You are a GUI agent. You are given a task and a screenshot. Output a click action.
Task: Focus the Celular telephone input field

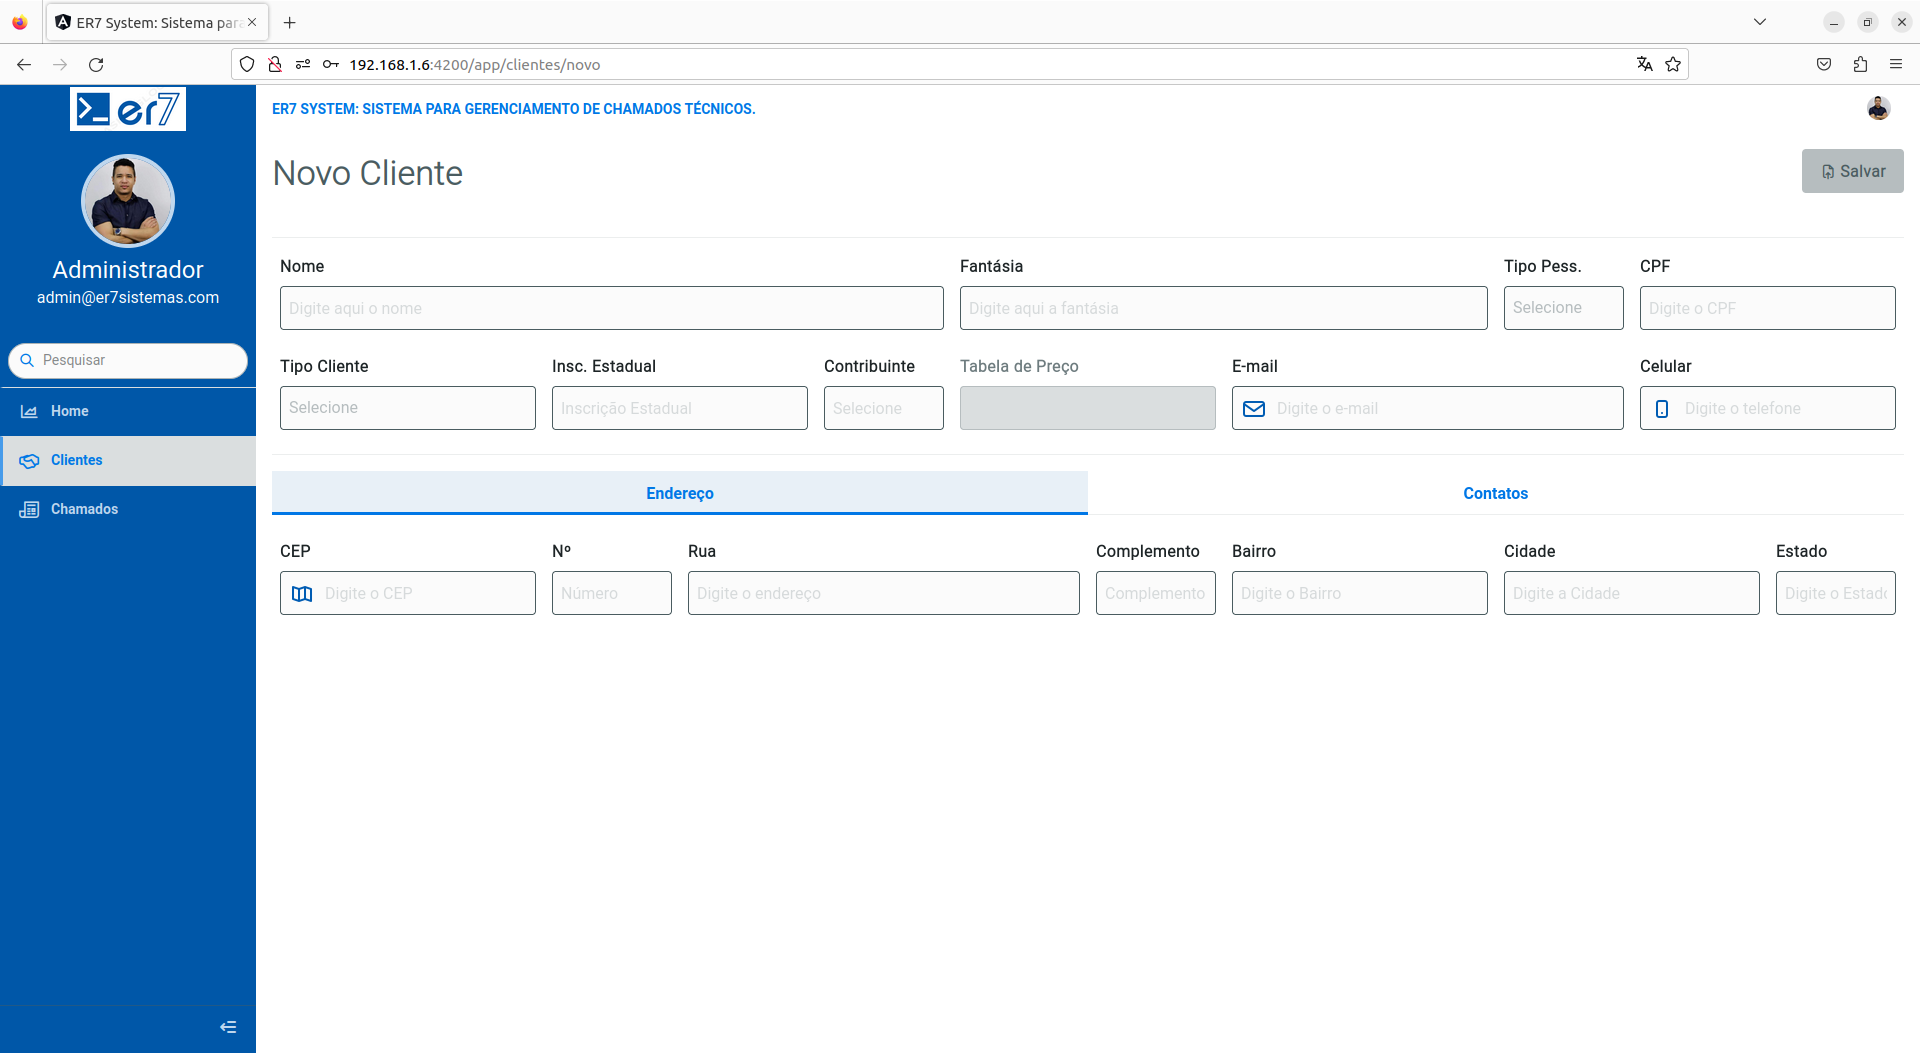tap(1768, 408)
